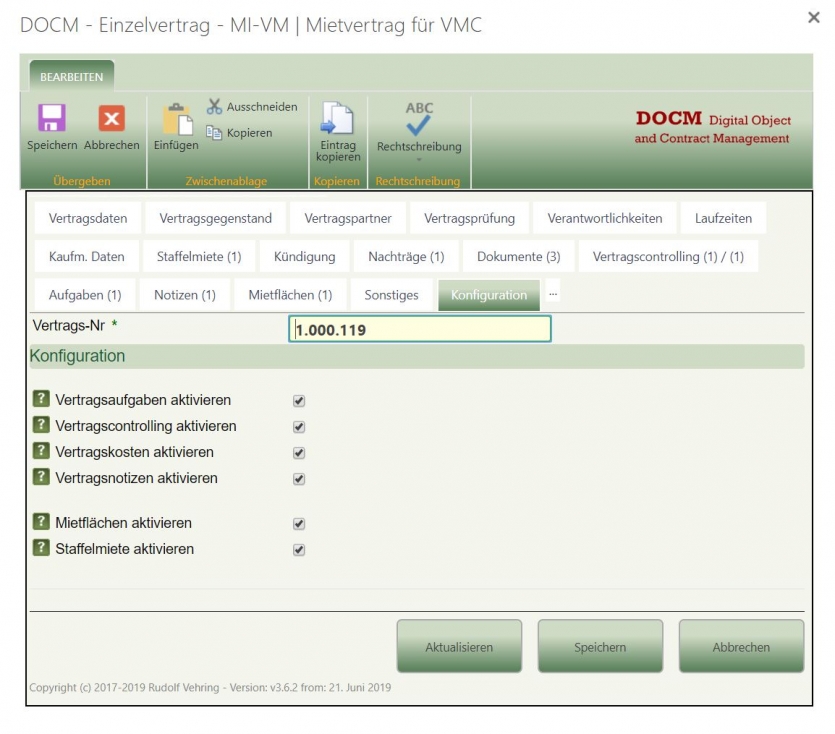The image size is (835, 734).
Task: Open the Vertragsgegenstand tab
Action: tap(215, 218)
